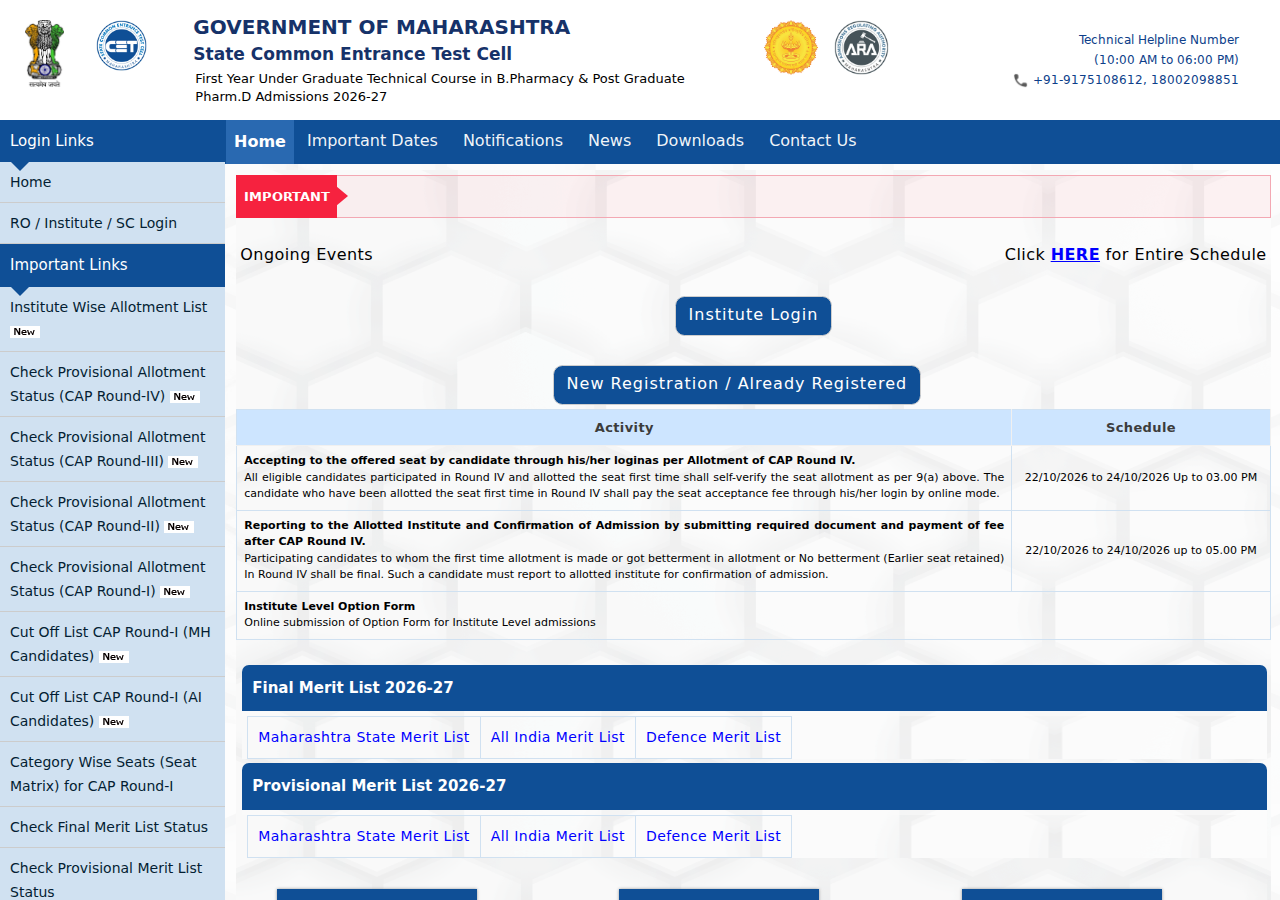The image size is (1280, 900).
Task: Check Provisional Allotment Status for CAP Round-I
Action: (x=112, y=579)
